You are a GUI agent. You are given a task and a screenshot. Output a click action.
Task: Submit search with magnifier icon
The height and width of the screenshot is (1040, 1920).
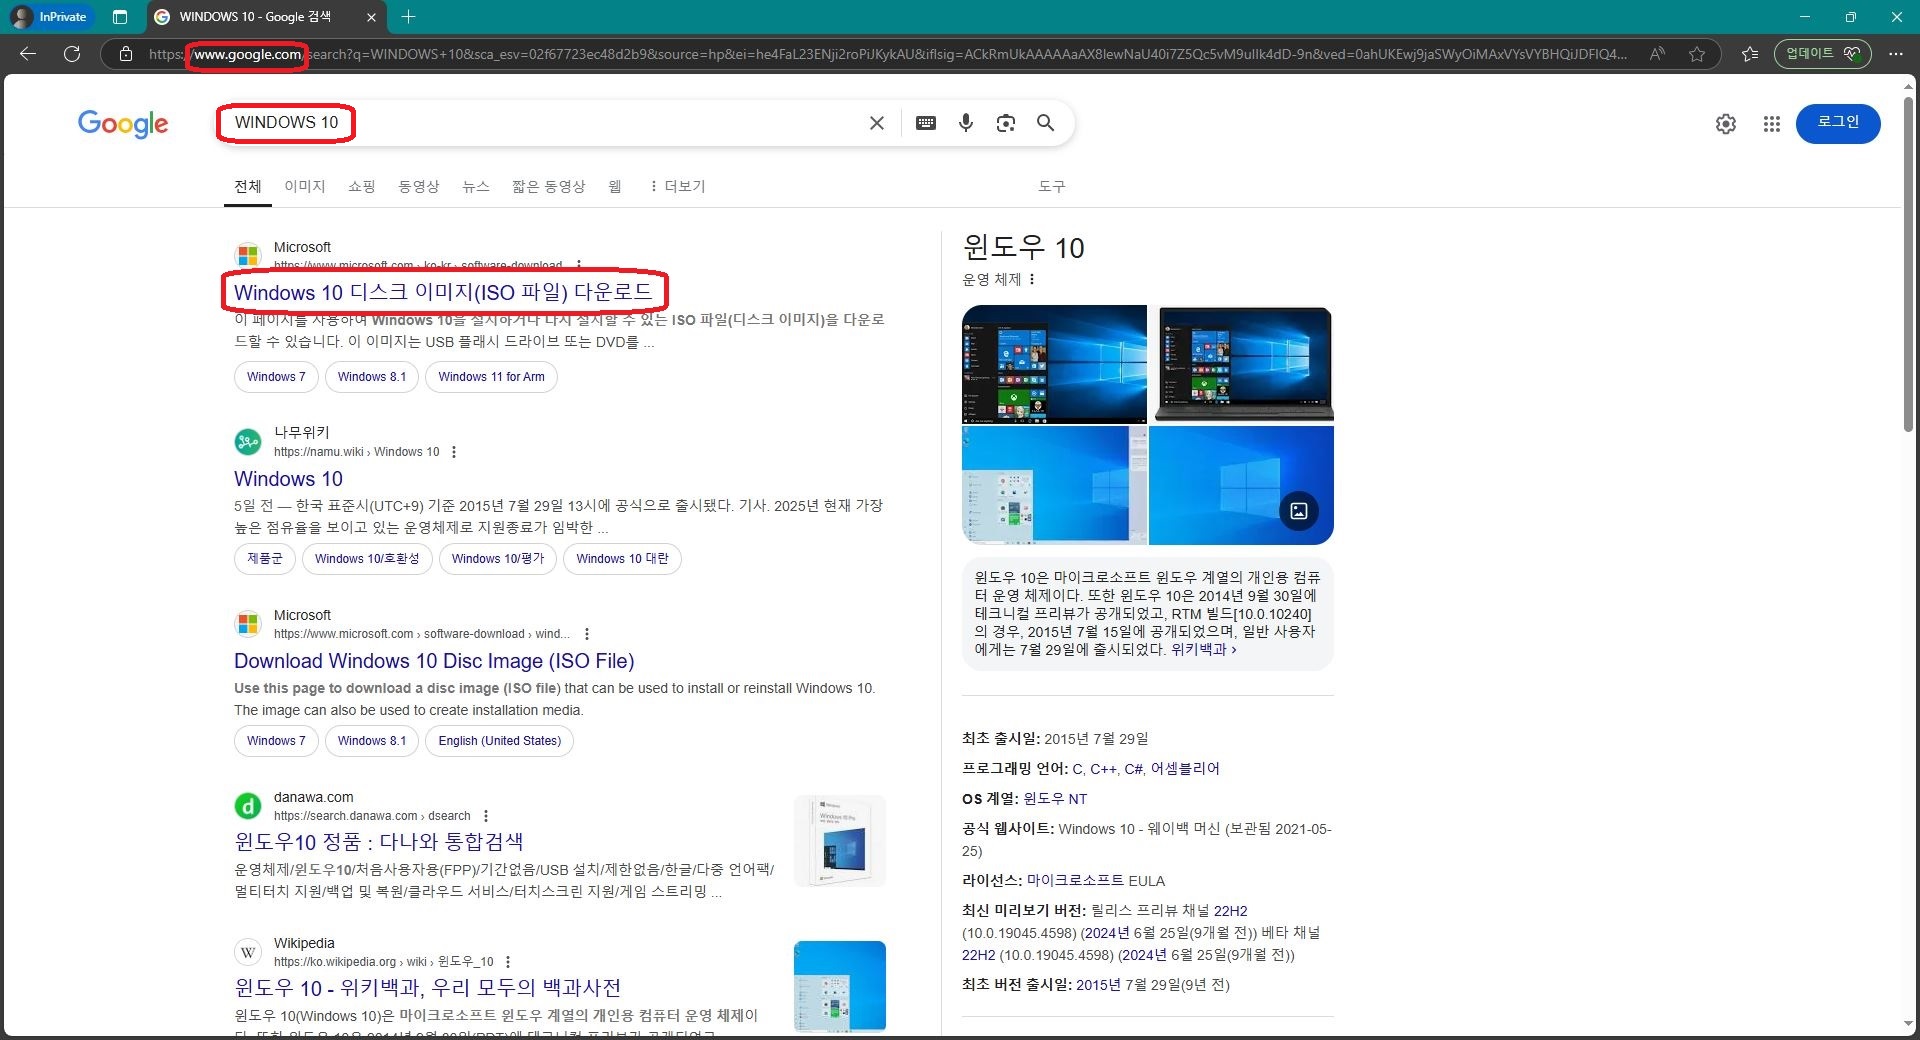click(1046, 123)
